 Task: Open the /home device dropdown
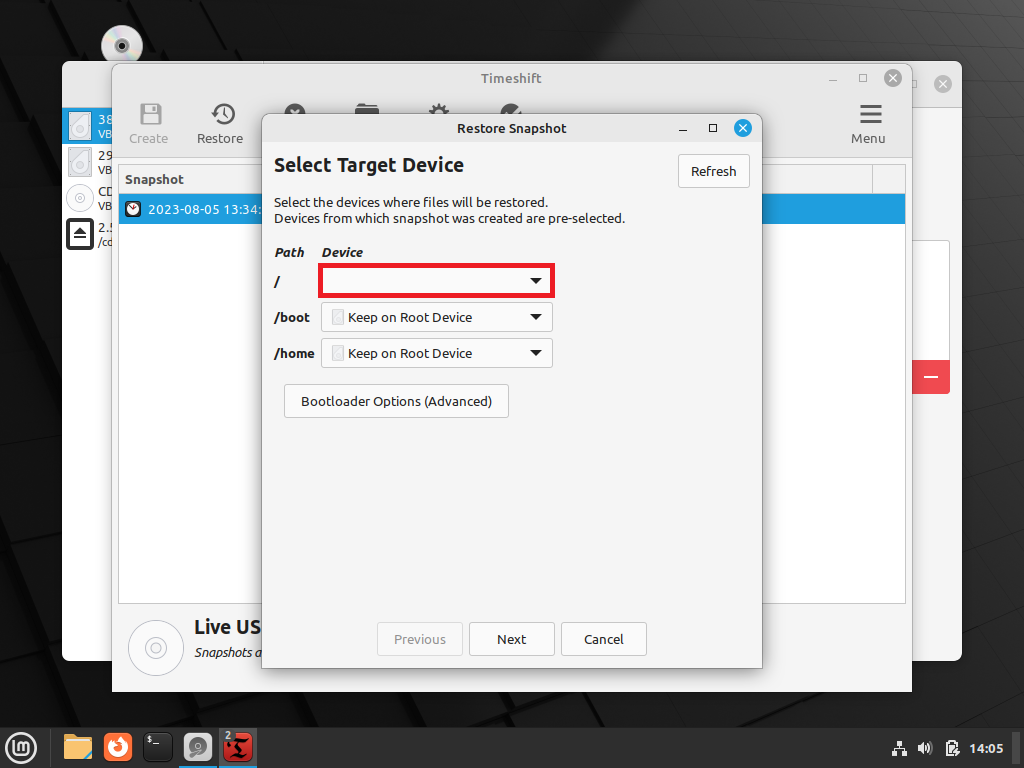[x=436, y=353]
